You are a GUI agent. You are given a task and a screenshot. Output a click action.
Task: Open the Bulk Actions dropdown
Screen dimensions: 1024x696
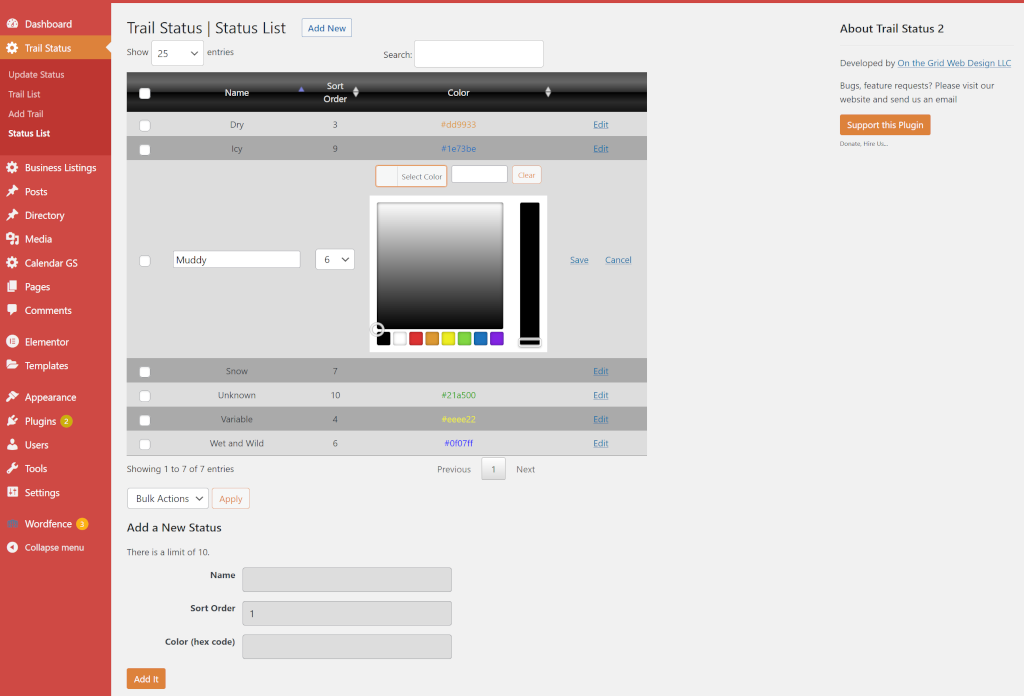(x=168, y=498)
